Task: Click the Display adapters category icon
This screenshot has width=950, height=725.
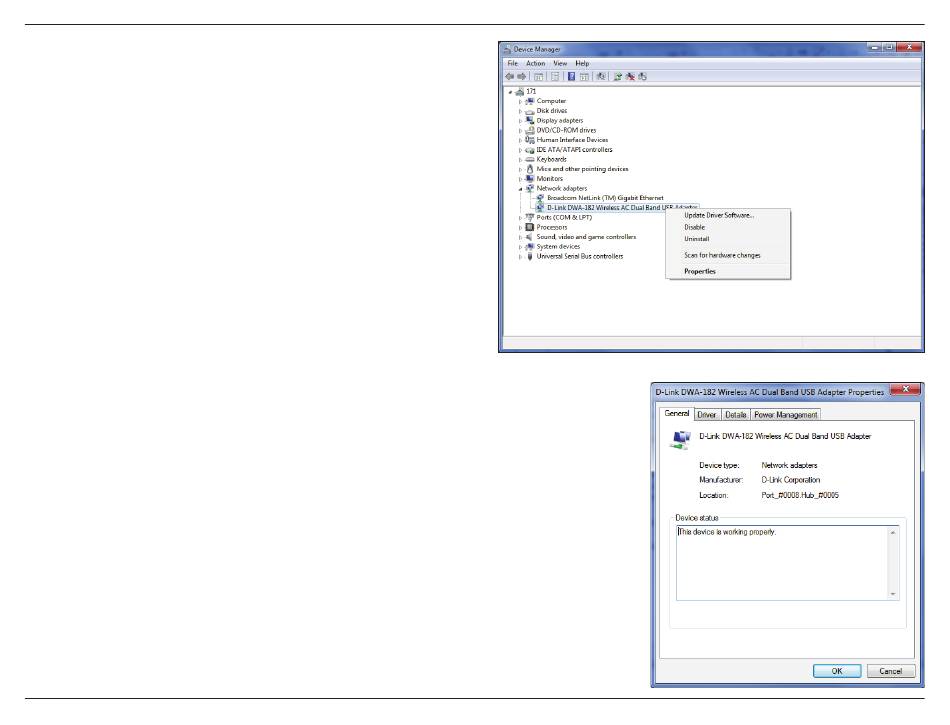Action: 530,121
